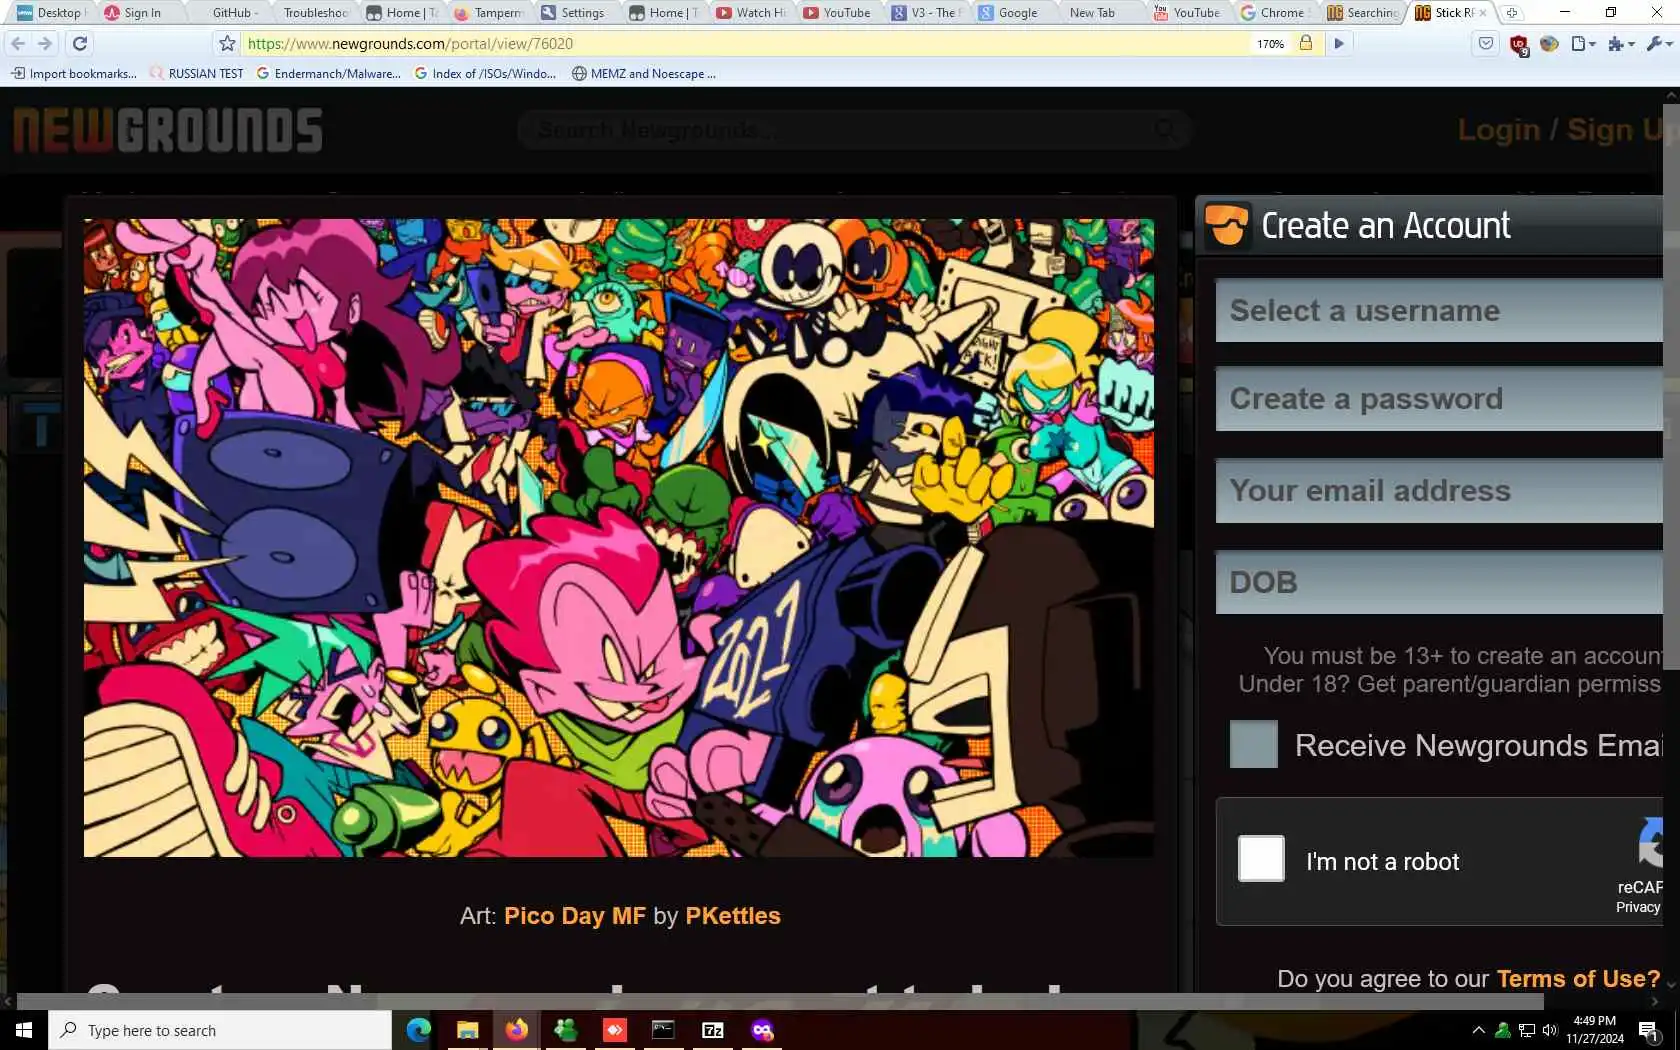
Task: Reload the current page
Action: pos(80,43)
